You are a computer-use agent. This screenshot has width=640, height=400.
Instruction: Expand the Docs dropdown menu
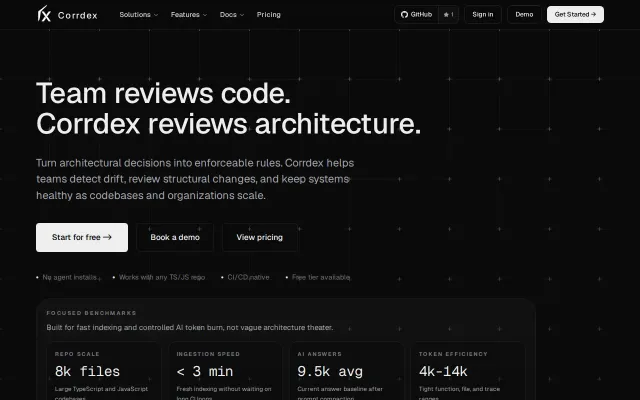[232, 15]
